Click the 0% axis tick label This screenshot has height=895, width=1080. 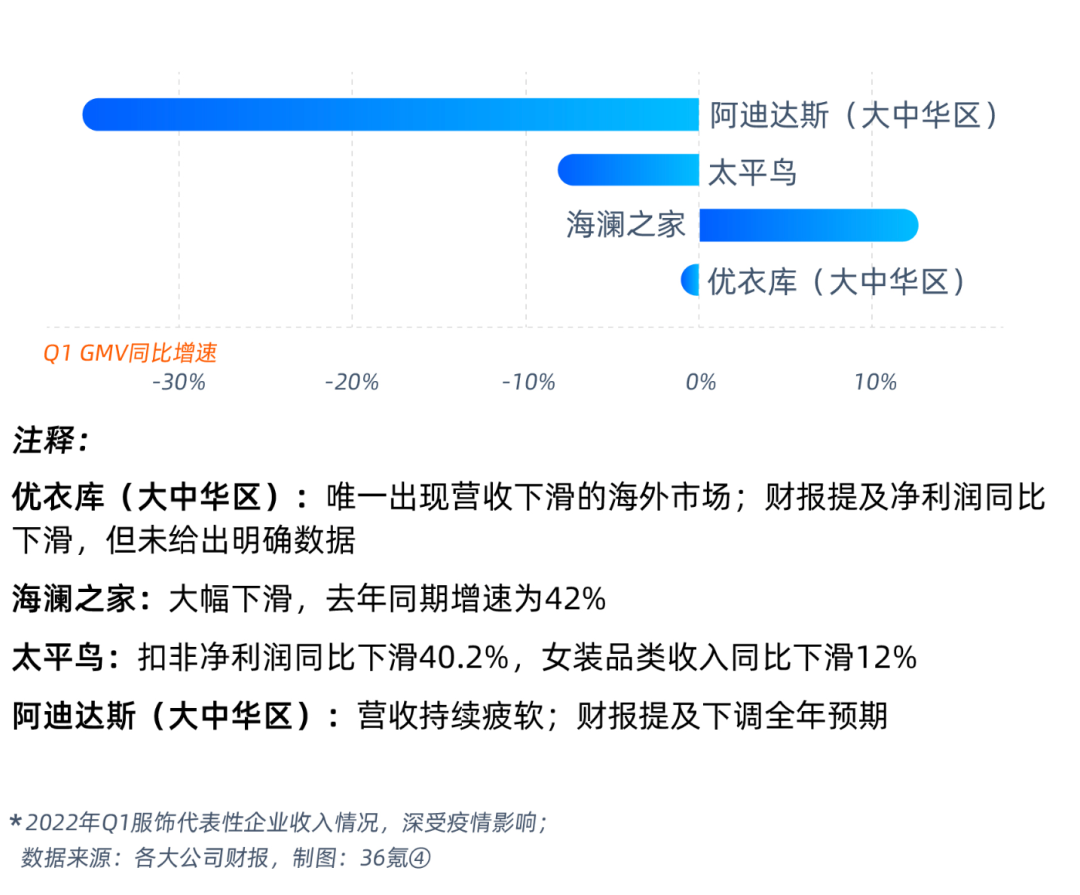701,382
